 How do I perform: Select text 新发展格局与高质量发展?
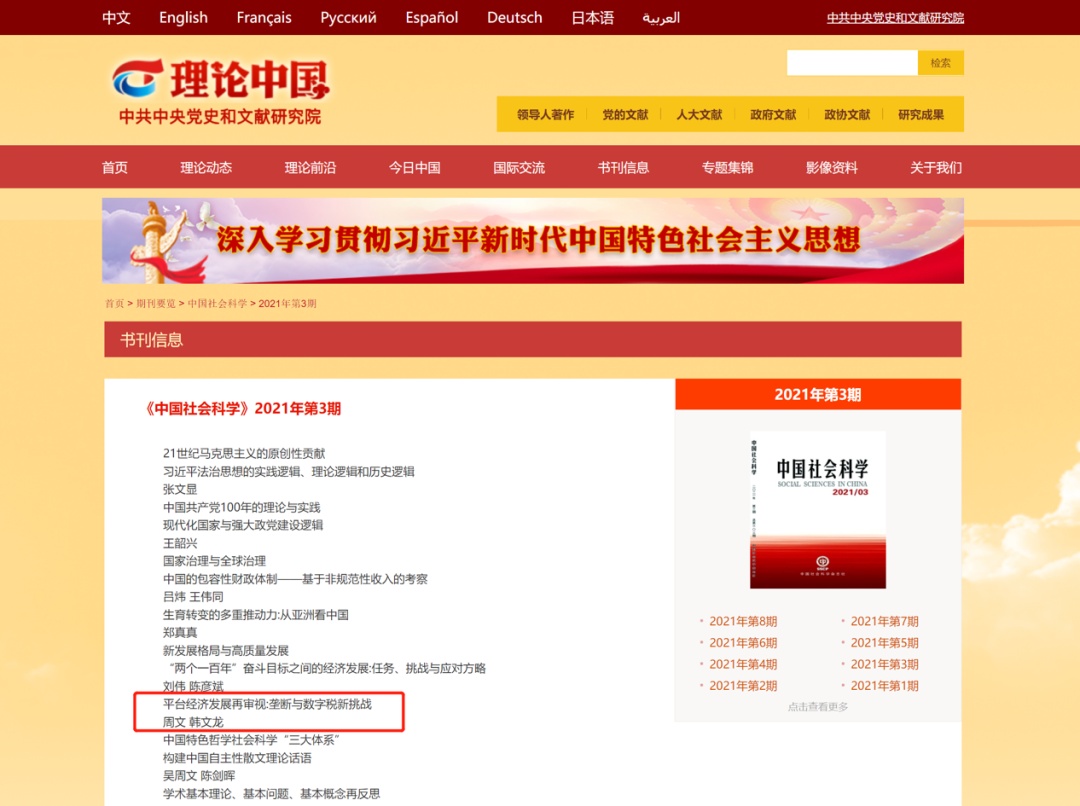click(226, 650)
